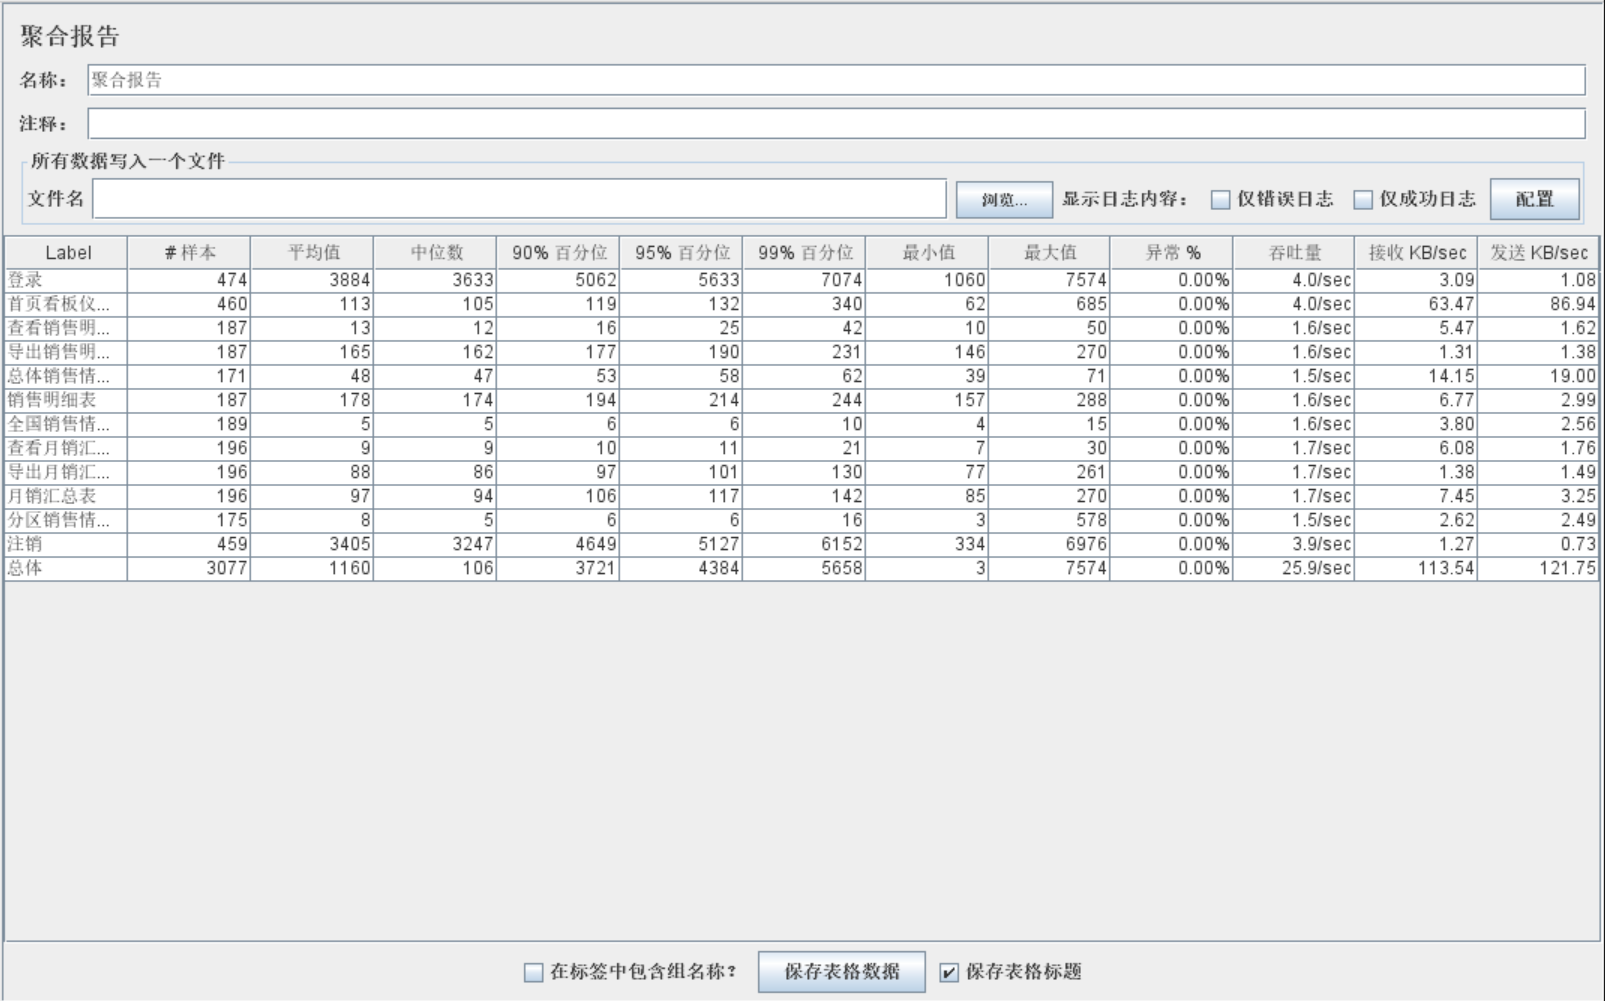Select the 总体 total row
1605x1001 pixels.
point(26,568)
